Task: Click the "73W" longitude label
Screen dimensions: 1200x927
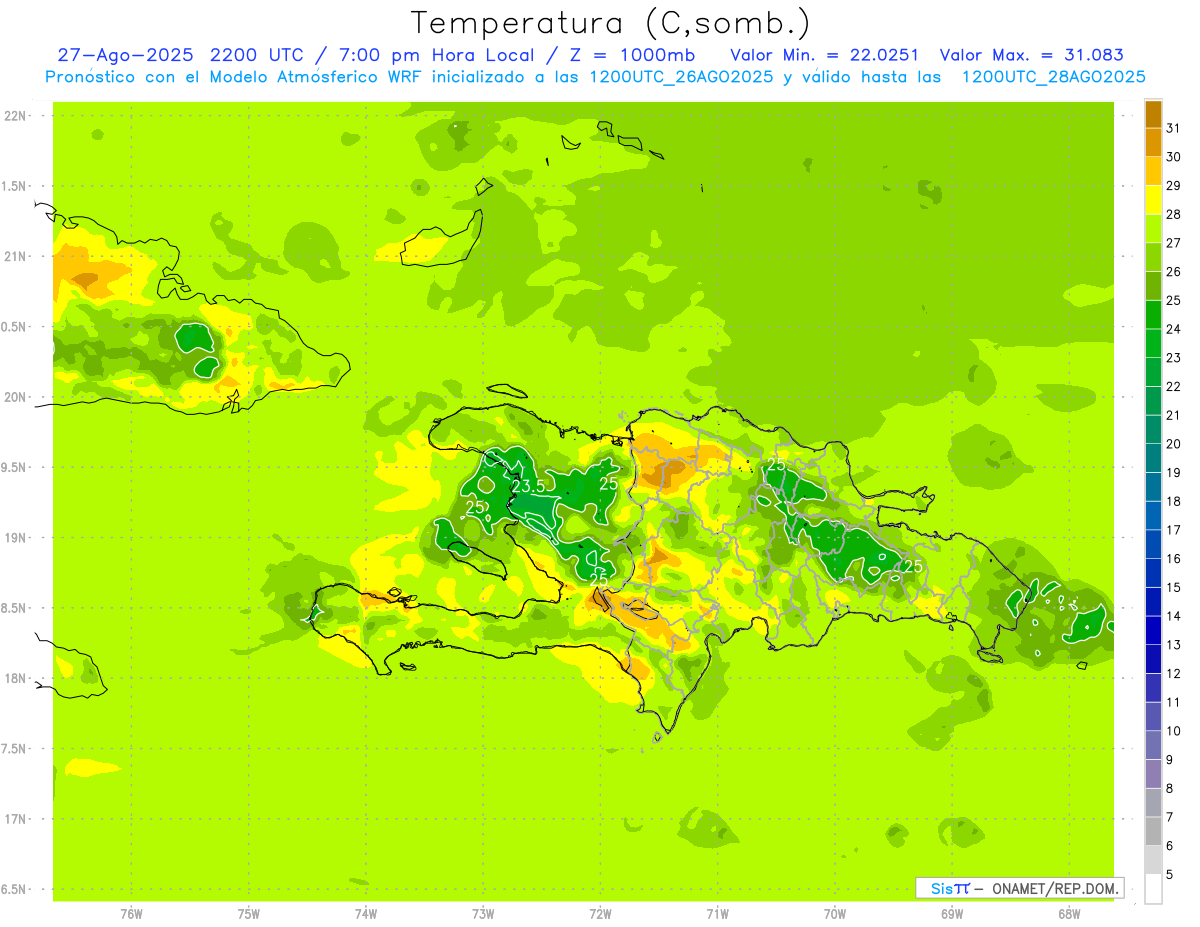Action: point(483,913)
